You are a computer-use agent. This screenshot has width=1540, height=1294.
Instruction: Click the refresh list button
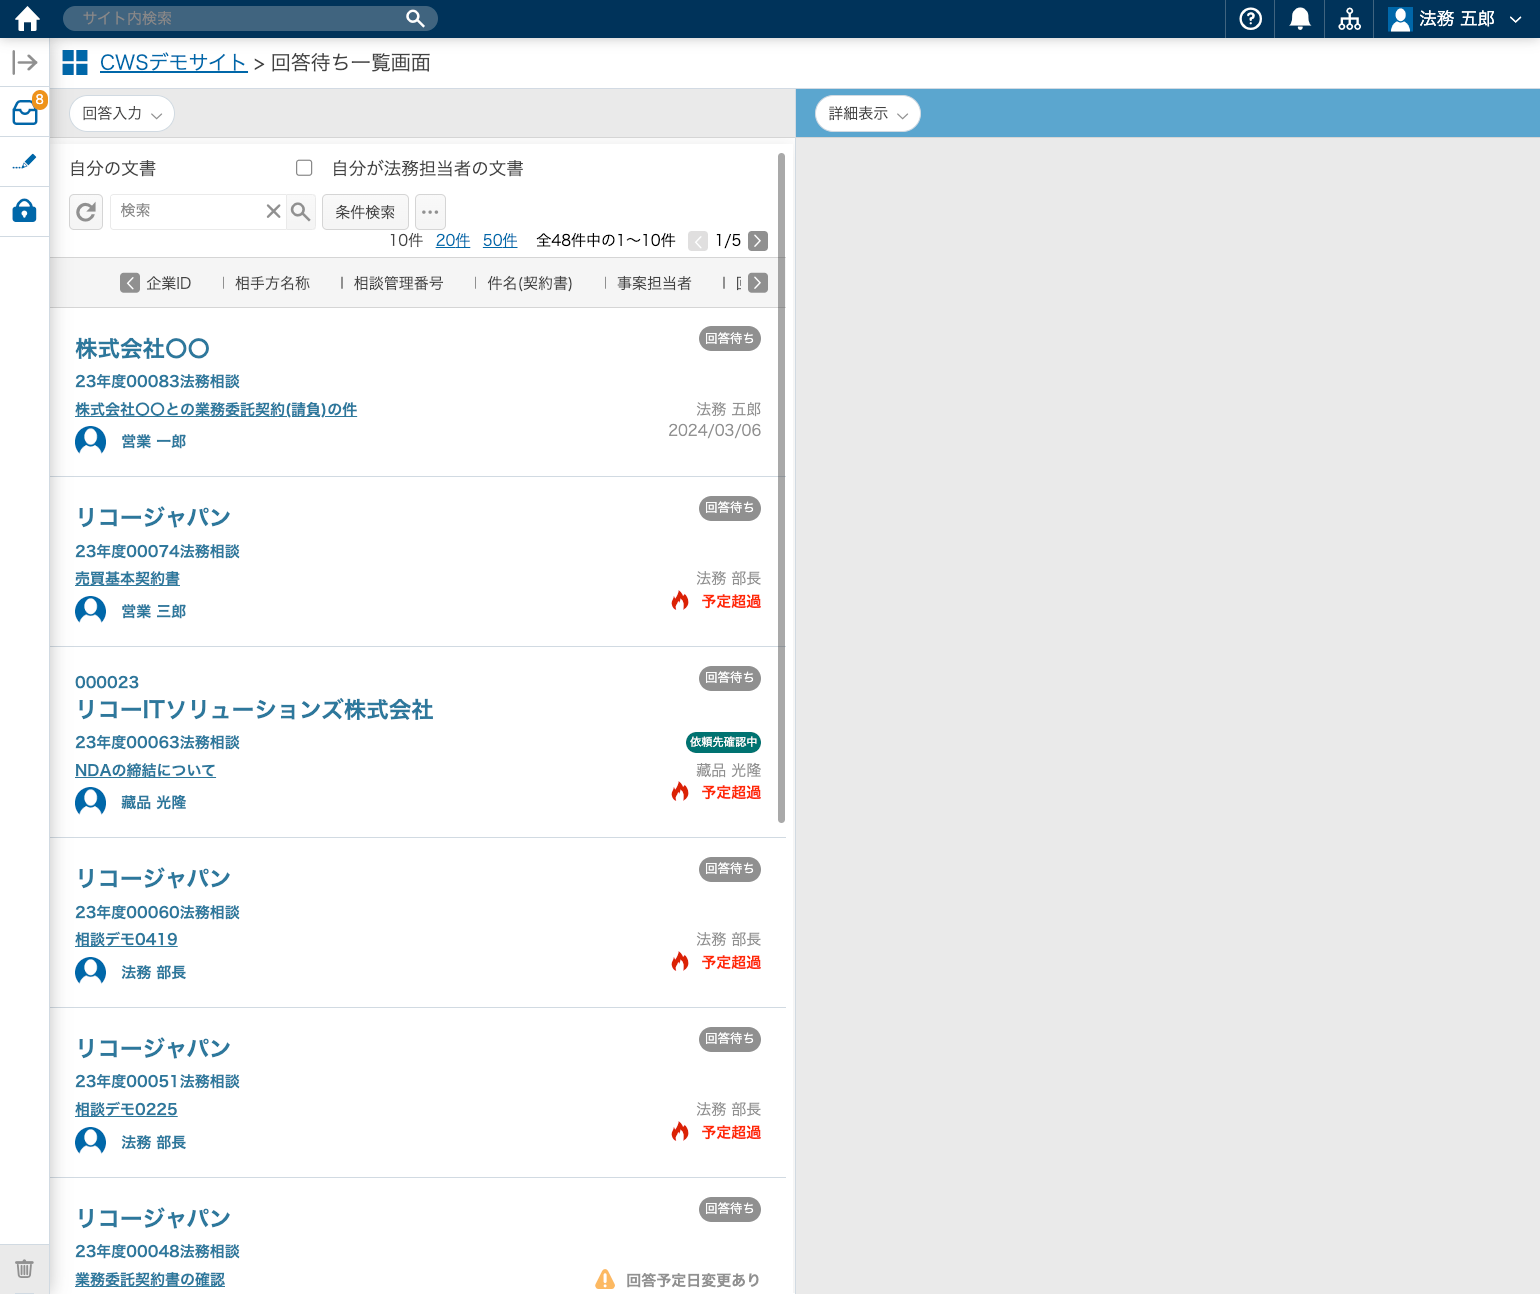pos(86,212)
